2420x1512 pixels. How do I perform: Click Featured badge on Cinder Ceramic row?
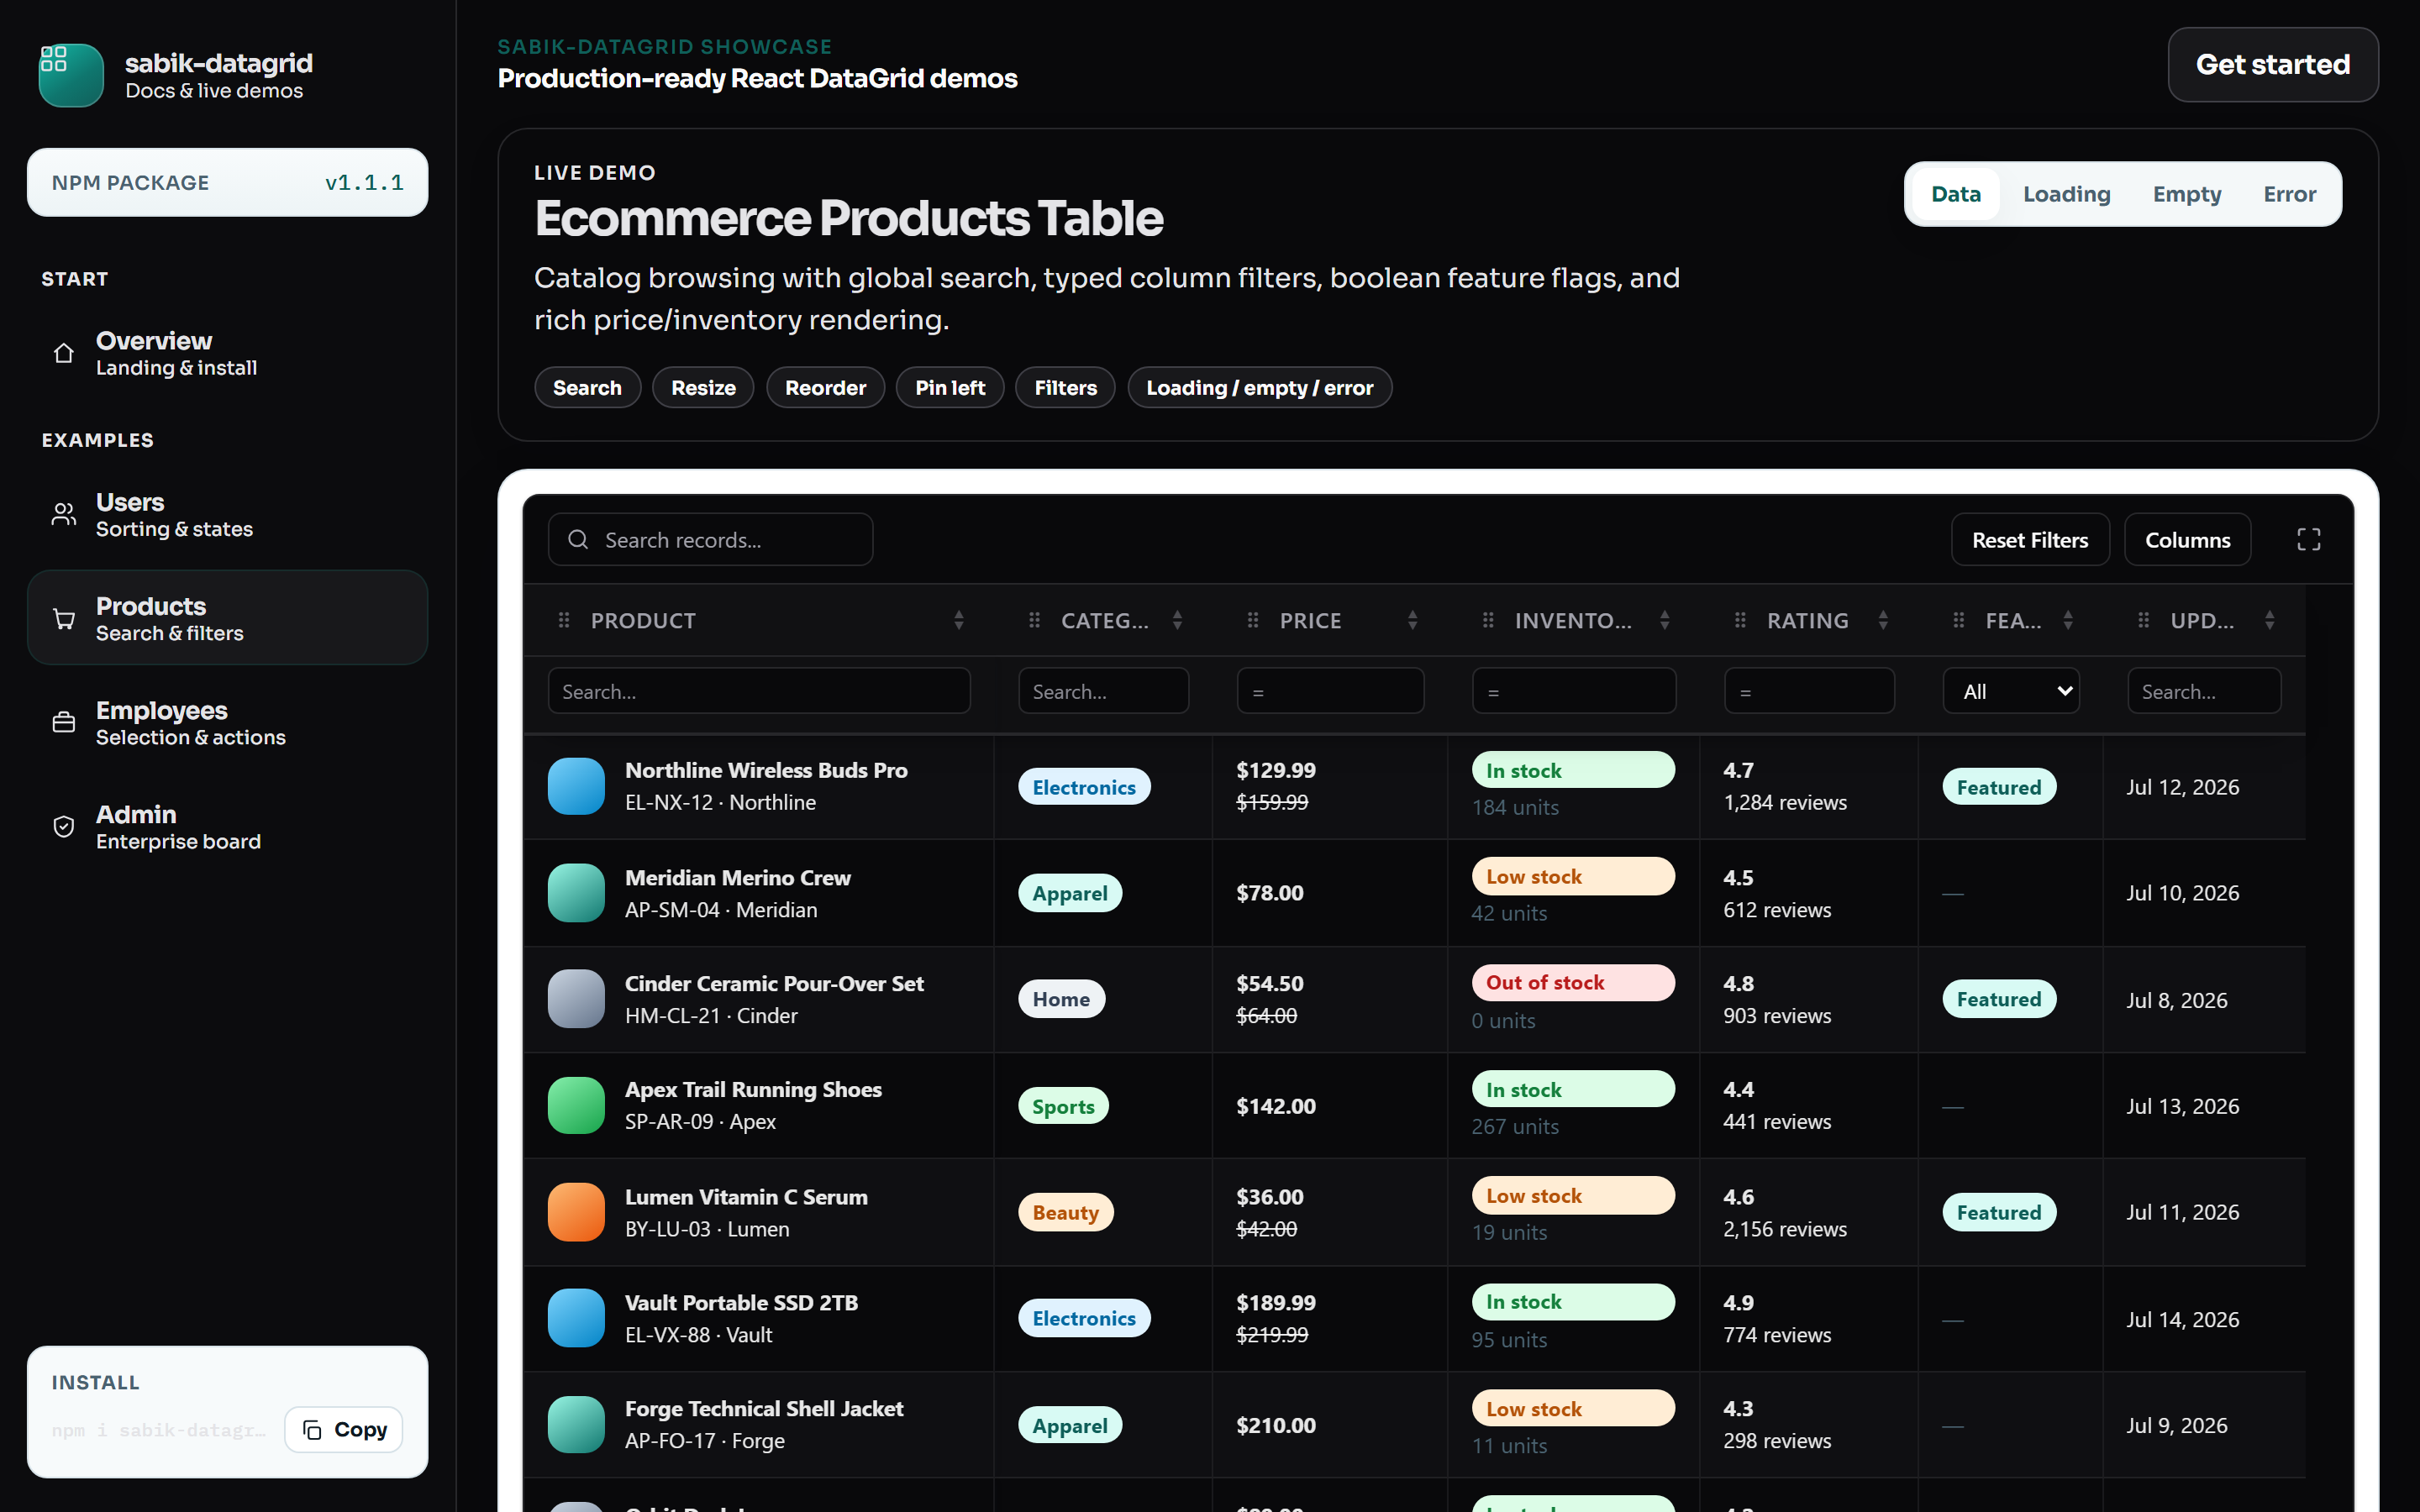(x=1998, y=999)
